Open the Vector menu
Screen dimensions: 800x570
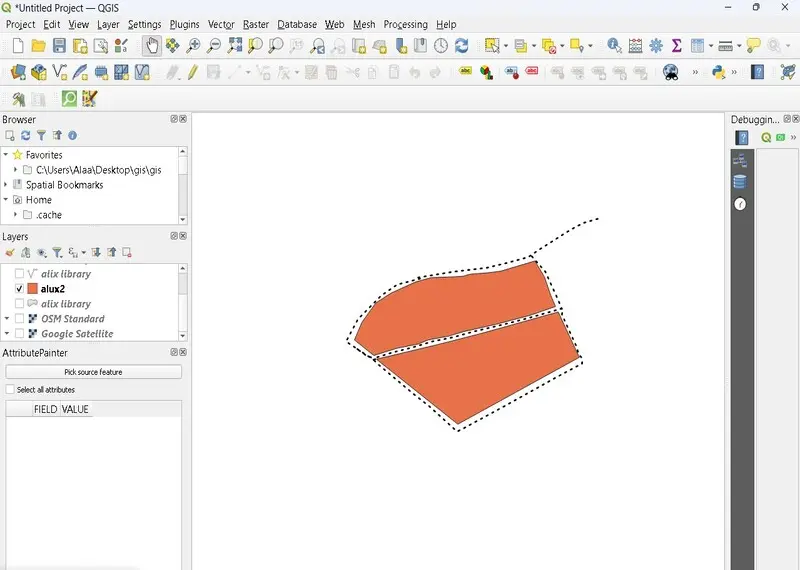(221, 24)
